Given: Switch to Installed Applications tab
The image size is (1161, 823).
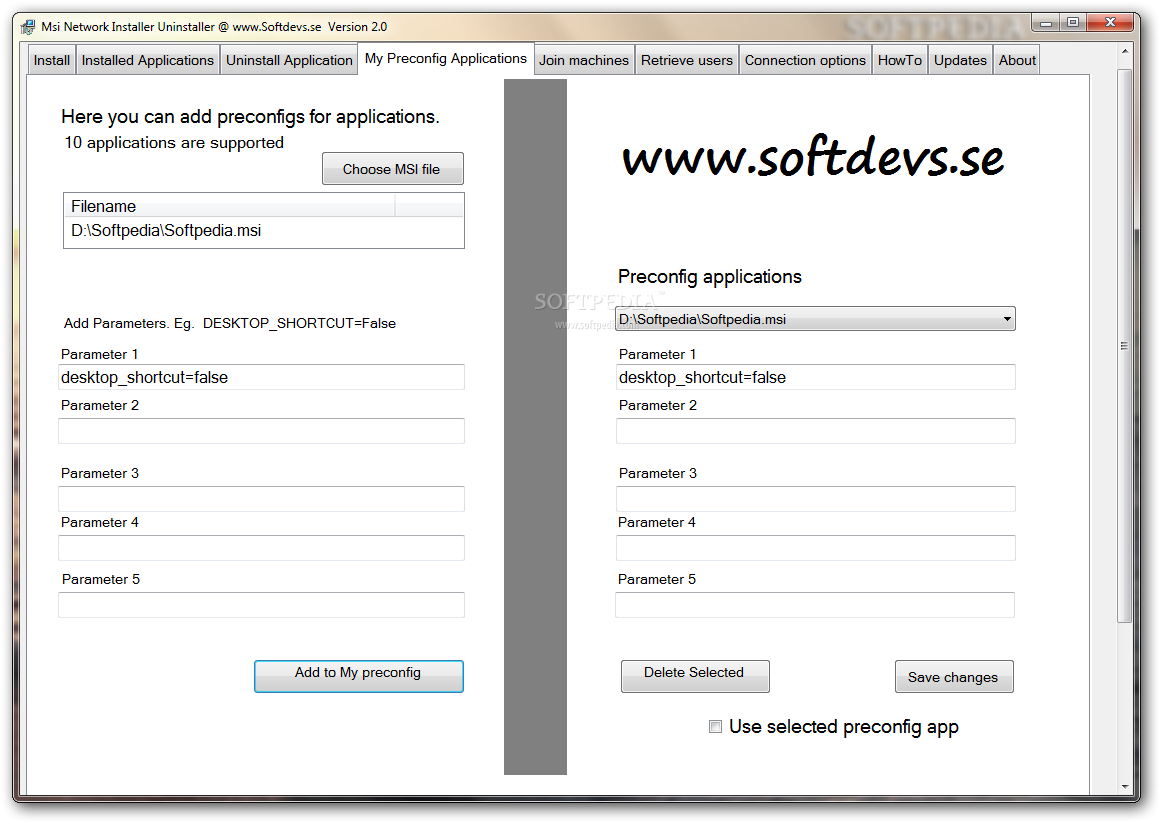Looking at the screenshot, I should click(147, 60).
